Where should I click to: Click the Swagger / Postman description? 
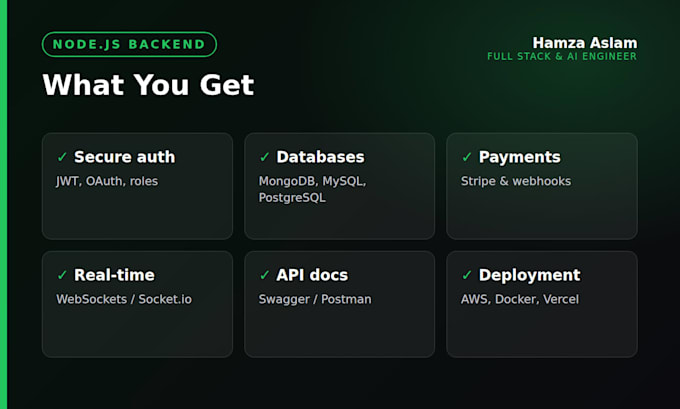[315, 300]
